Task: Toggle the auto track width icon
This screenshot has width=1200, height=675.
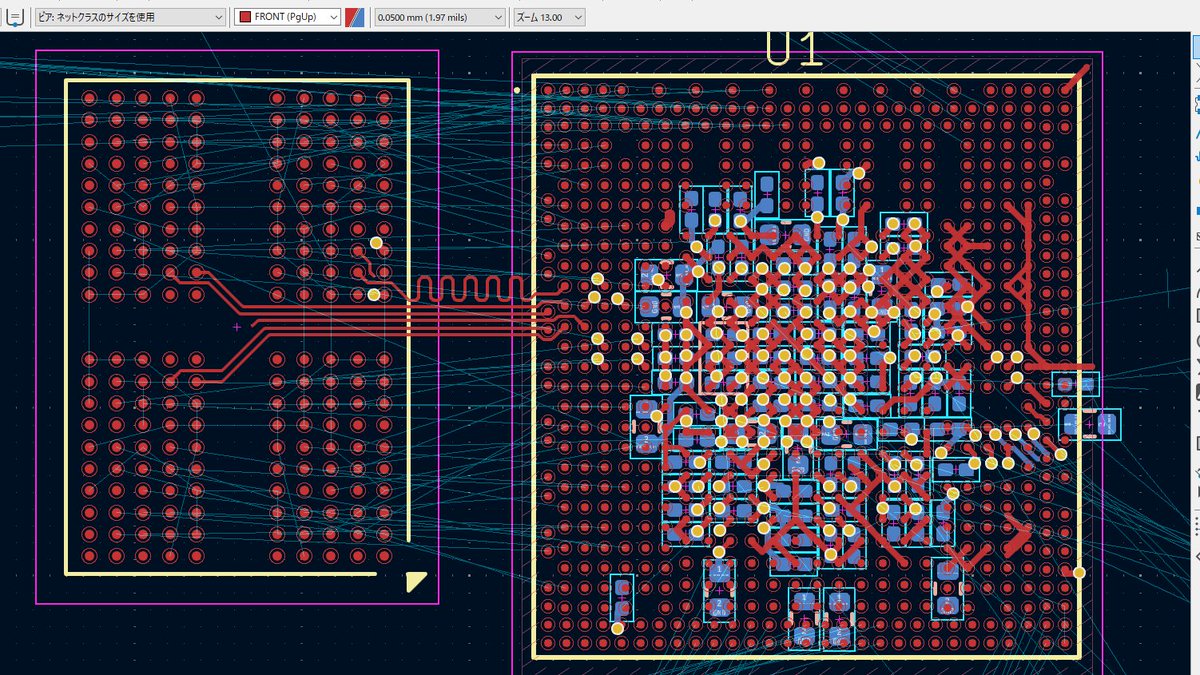Action: click(x=15, y=17)
